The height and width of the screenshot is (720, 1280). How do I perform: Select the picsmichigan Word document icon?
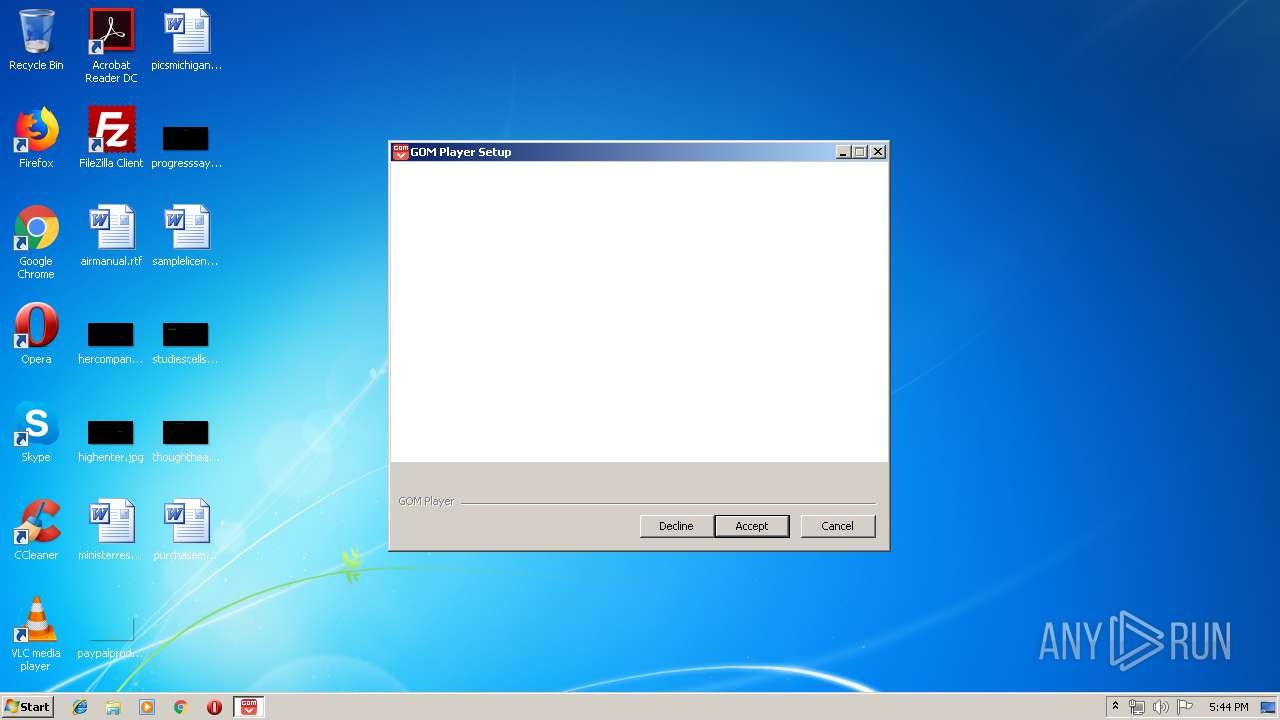186,40
